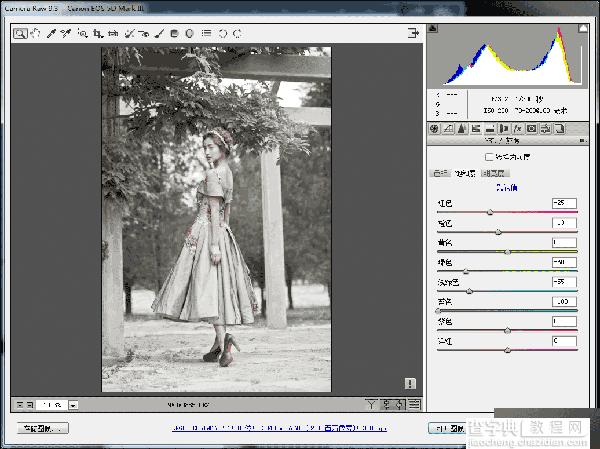Viewport: 600px width, 449px height.
Task: Open the Effects (fx) panel tab
Action: pyautogui.click(x=518, y=129)
